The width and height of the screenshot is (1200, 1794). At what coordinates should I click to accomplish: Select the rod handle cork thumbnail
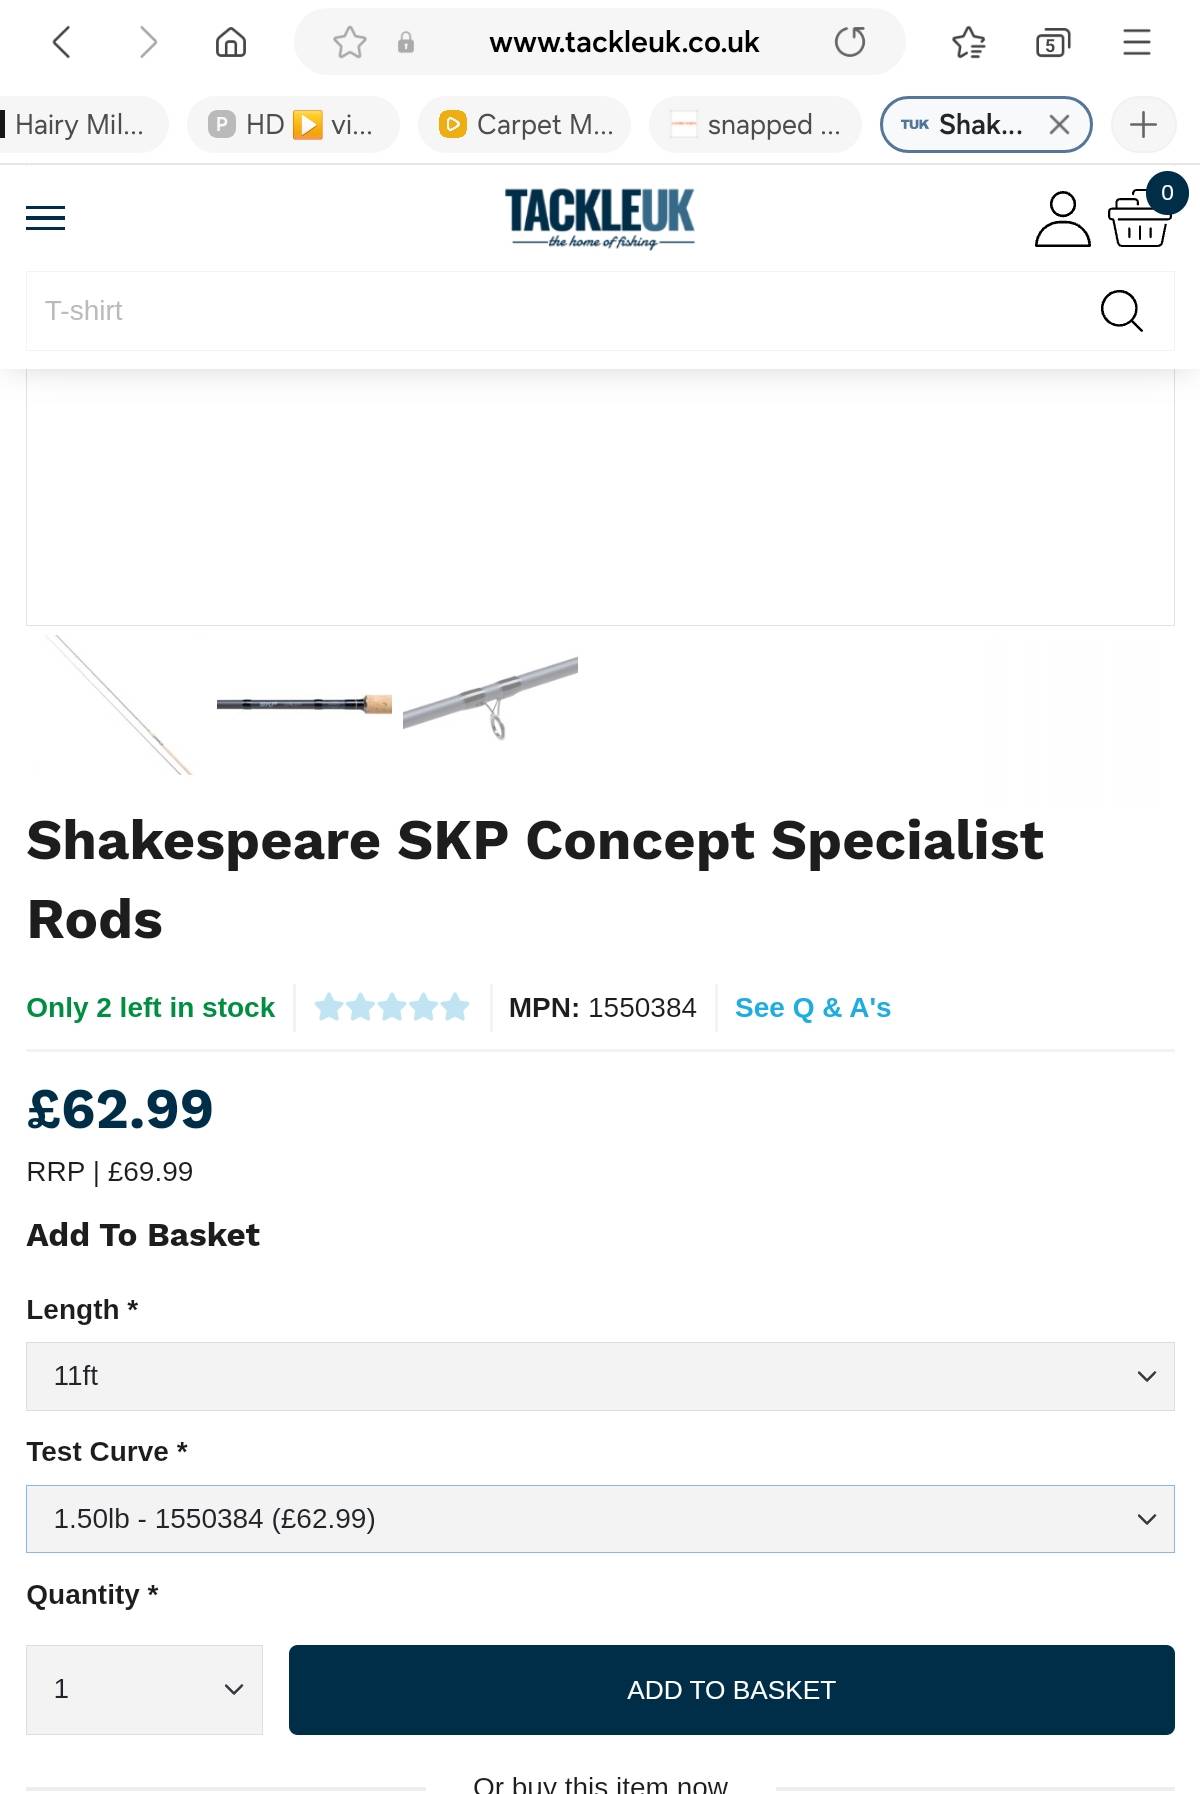coord(304,704)
